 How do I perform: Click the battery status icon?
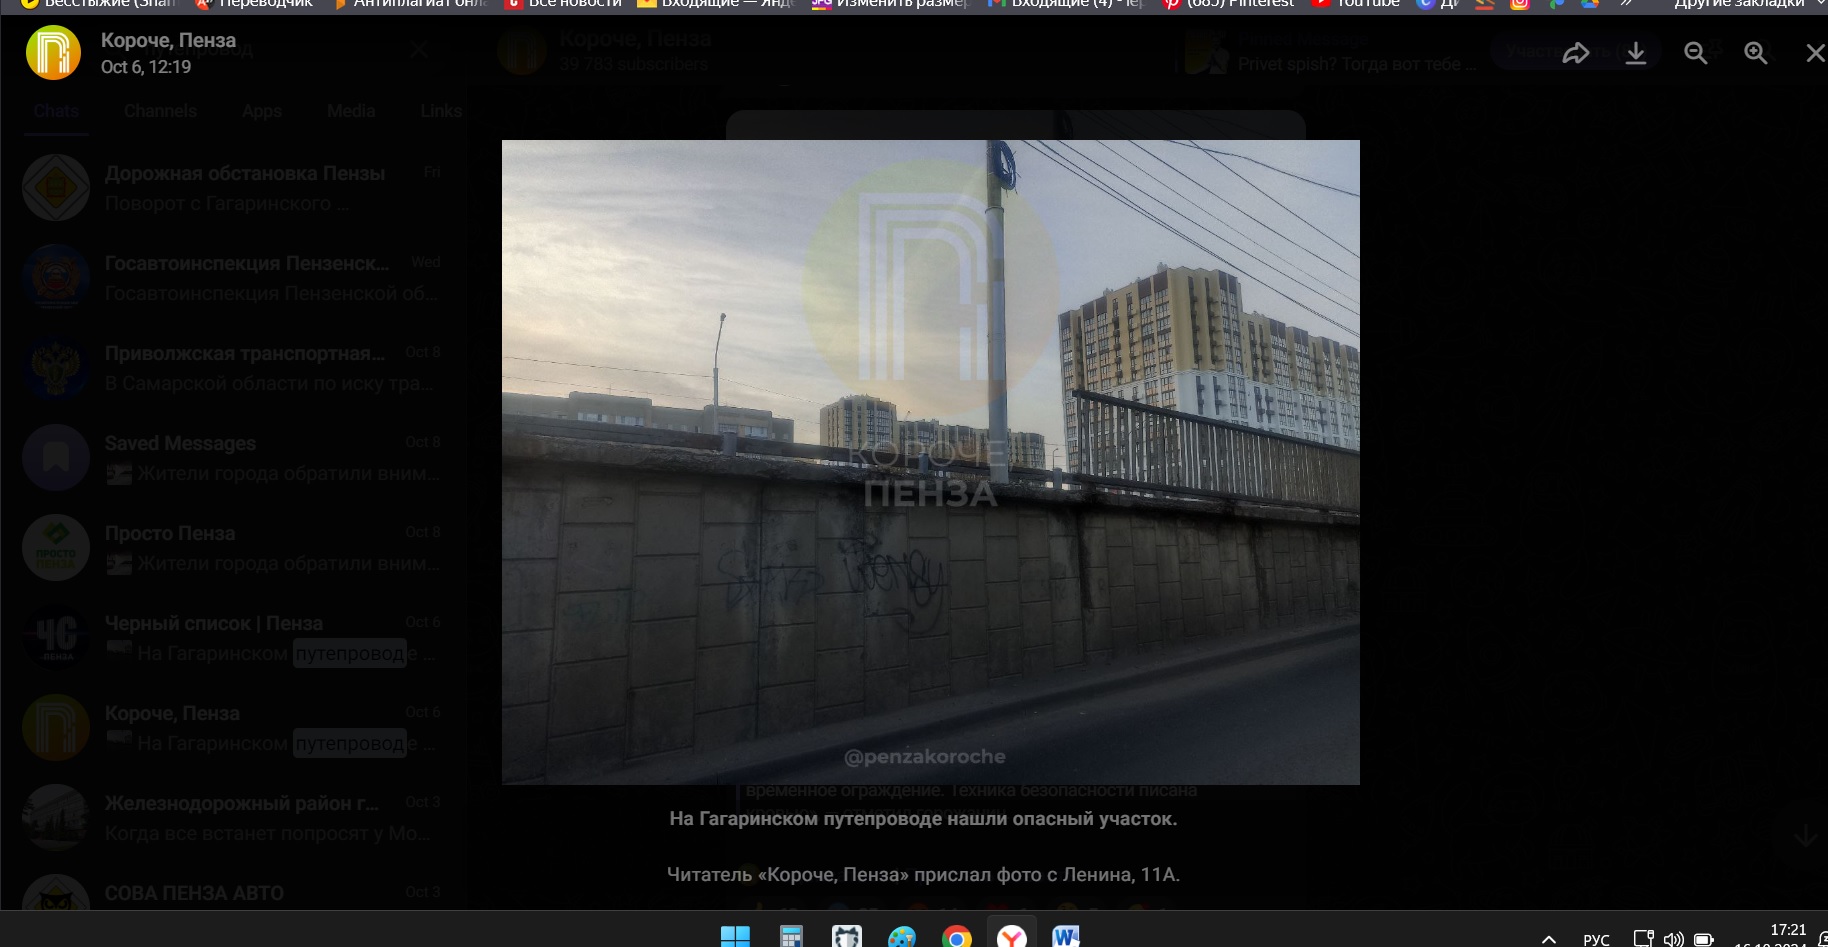coord(1703,939)
